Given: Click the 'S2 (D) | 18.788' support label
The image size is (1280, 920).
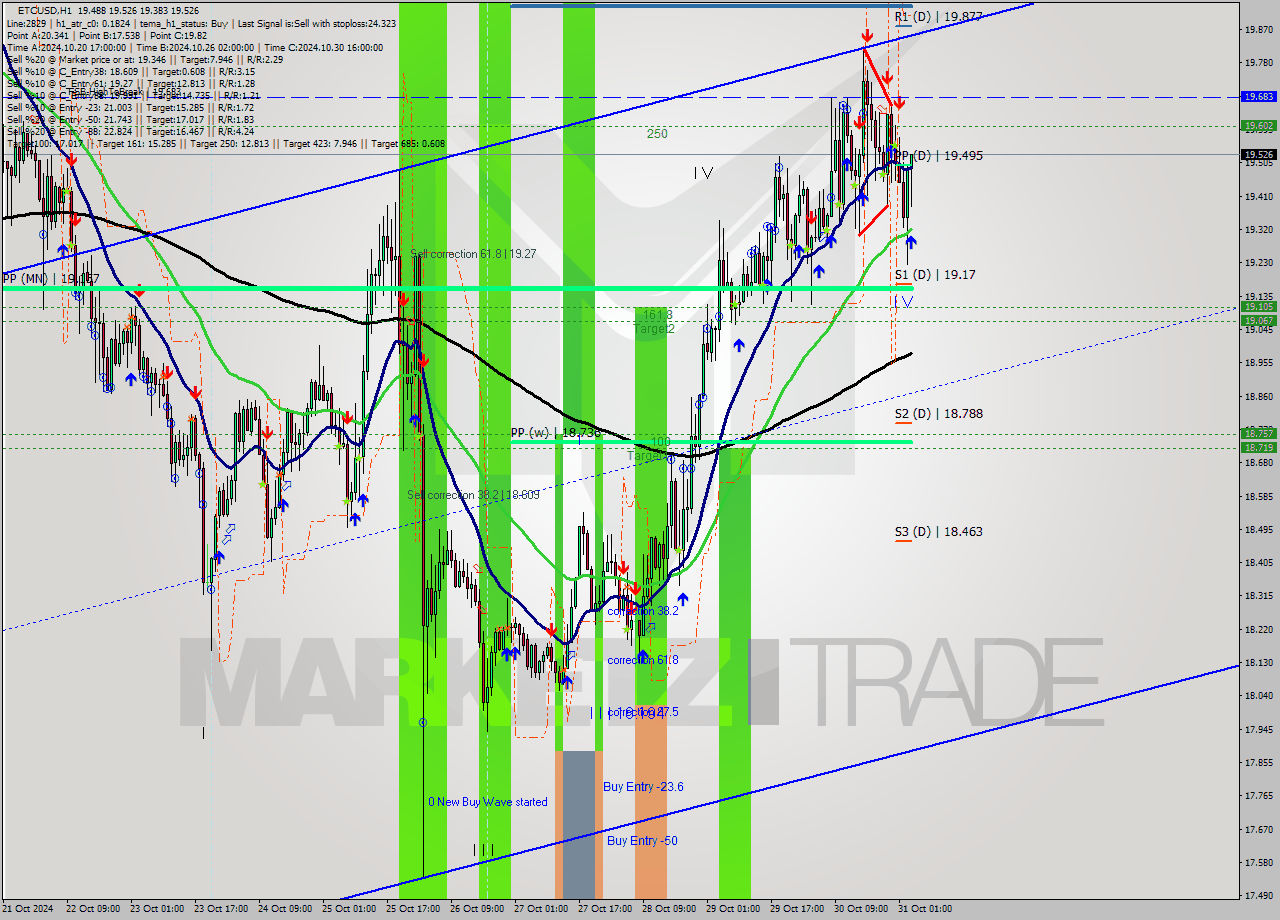Looking at the screenshot, I should coord(938,413).
